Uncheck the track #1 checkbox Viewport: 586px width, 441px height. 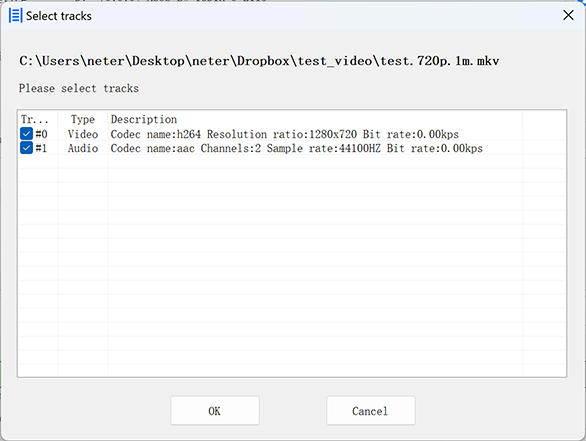click(26, 148)
